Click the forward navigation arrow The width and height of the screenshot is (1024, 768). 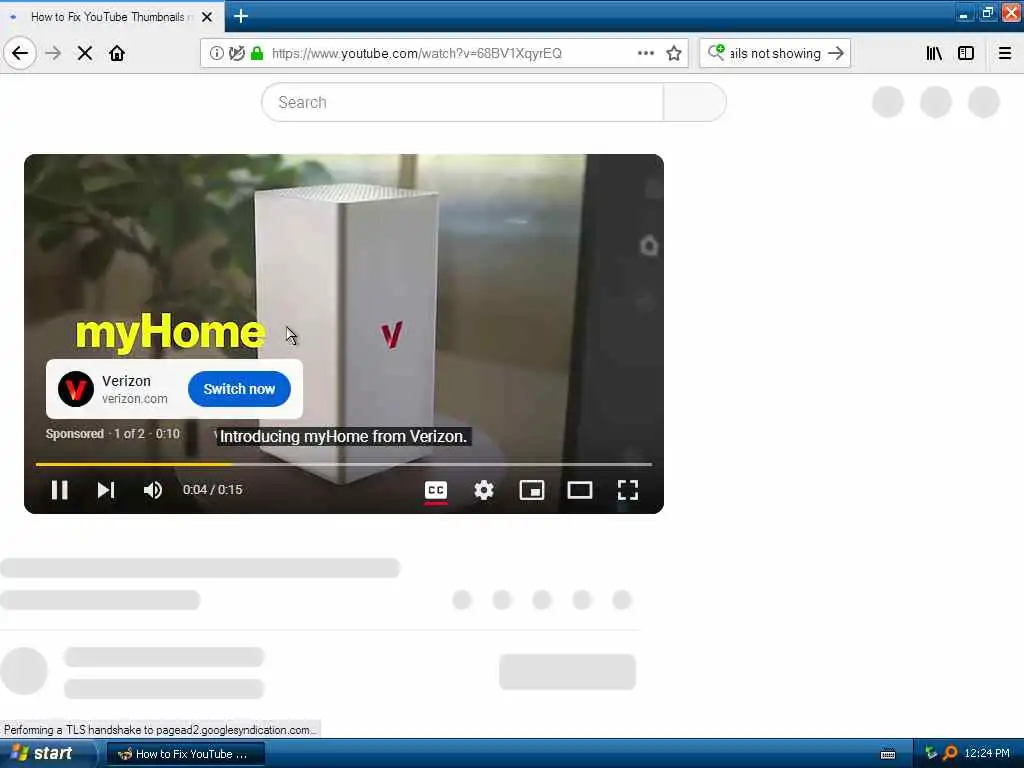(x=53, y=53)
